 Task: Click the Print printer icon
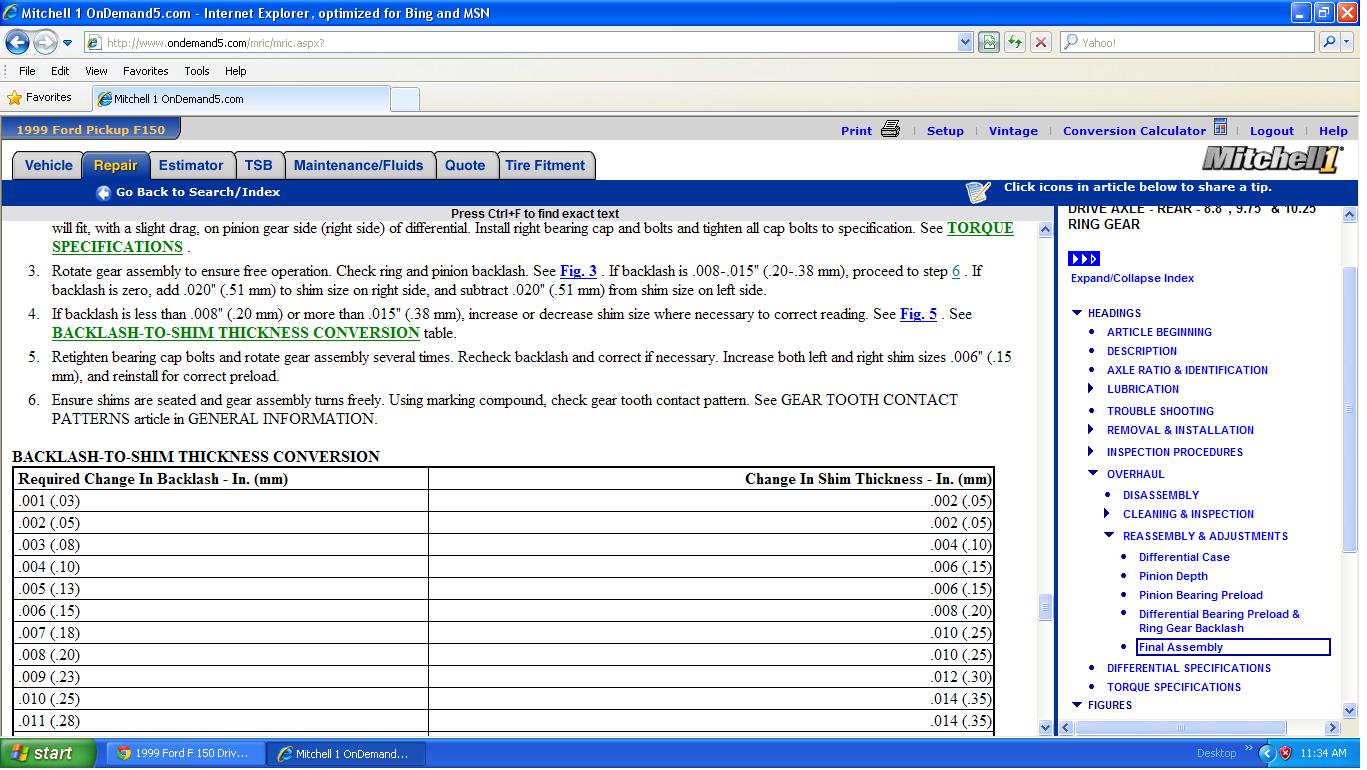click(890, 130)
